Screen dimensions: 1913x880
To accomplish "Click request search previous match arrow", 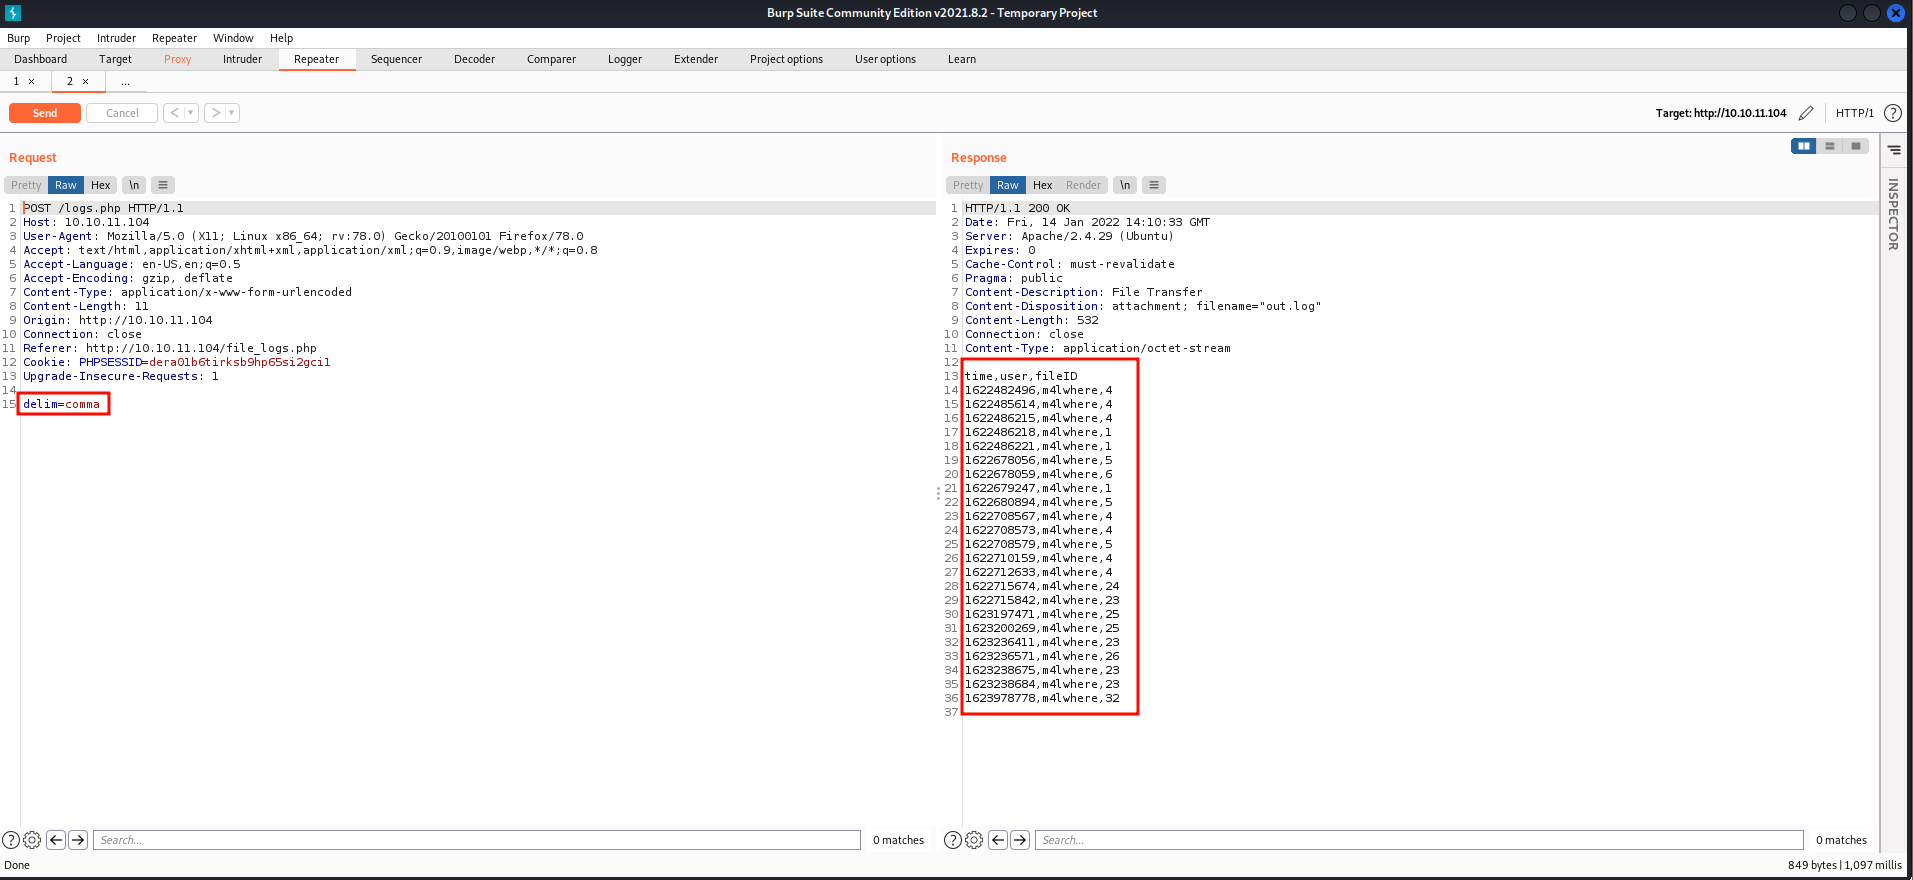I will click(x=56, y=840).
